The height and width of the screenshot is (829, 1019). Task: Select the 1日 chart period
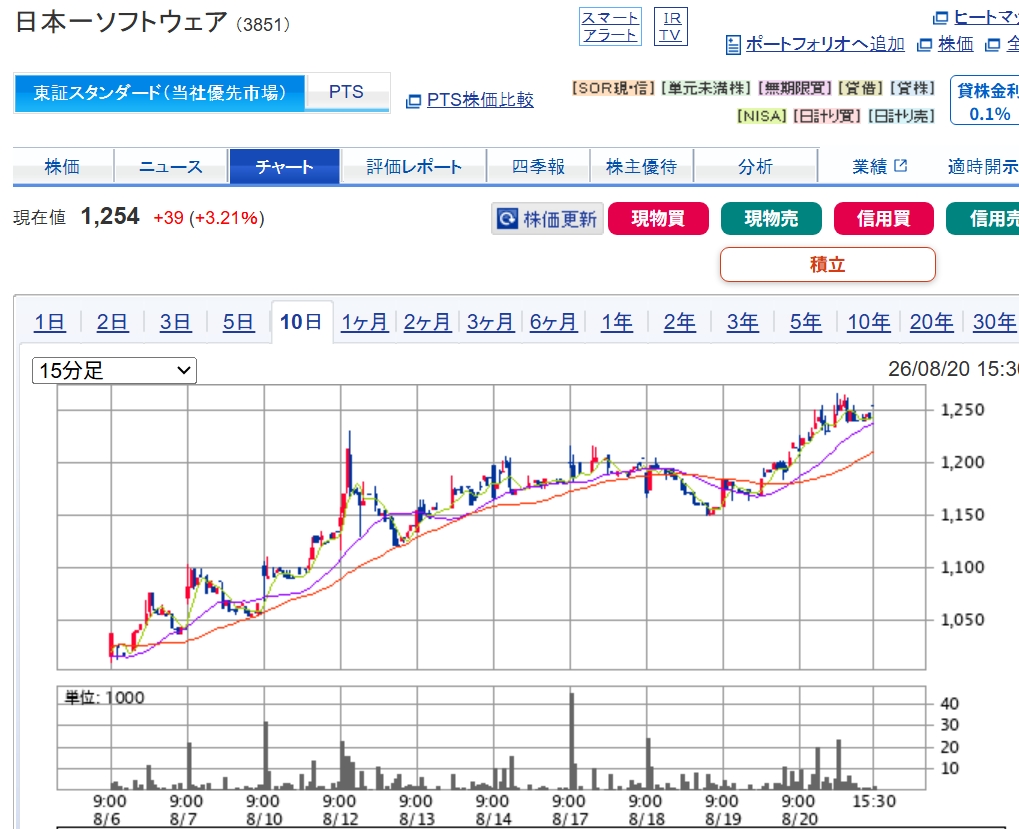49,322
